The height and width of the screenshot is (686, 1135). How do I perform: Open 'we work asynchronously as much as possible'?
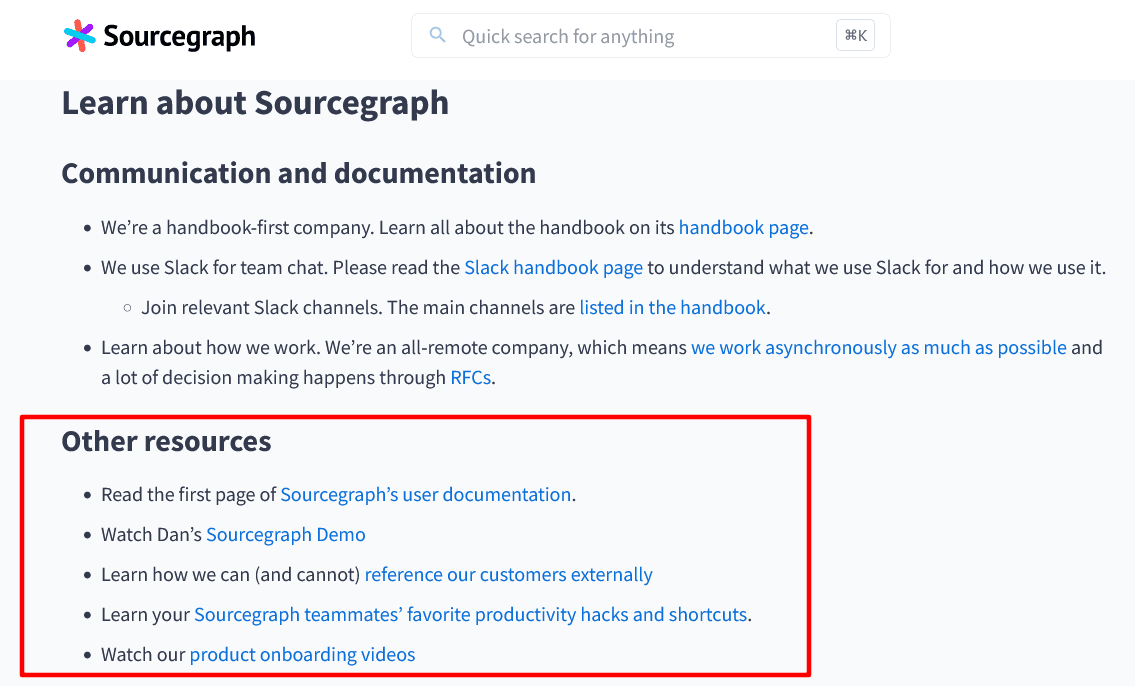coord(878,348)
